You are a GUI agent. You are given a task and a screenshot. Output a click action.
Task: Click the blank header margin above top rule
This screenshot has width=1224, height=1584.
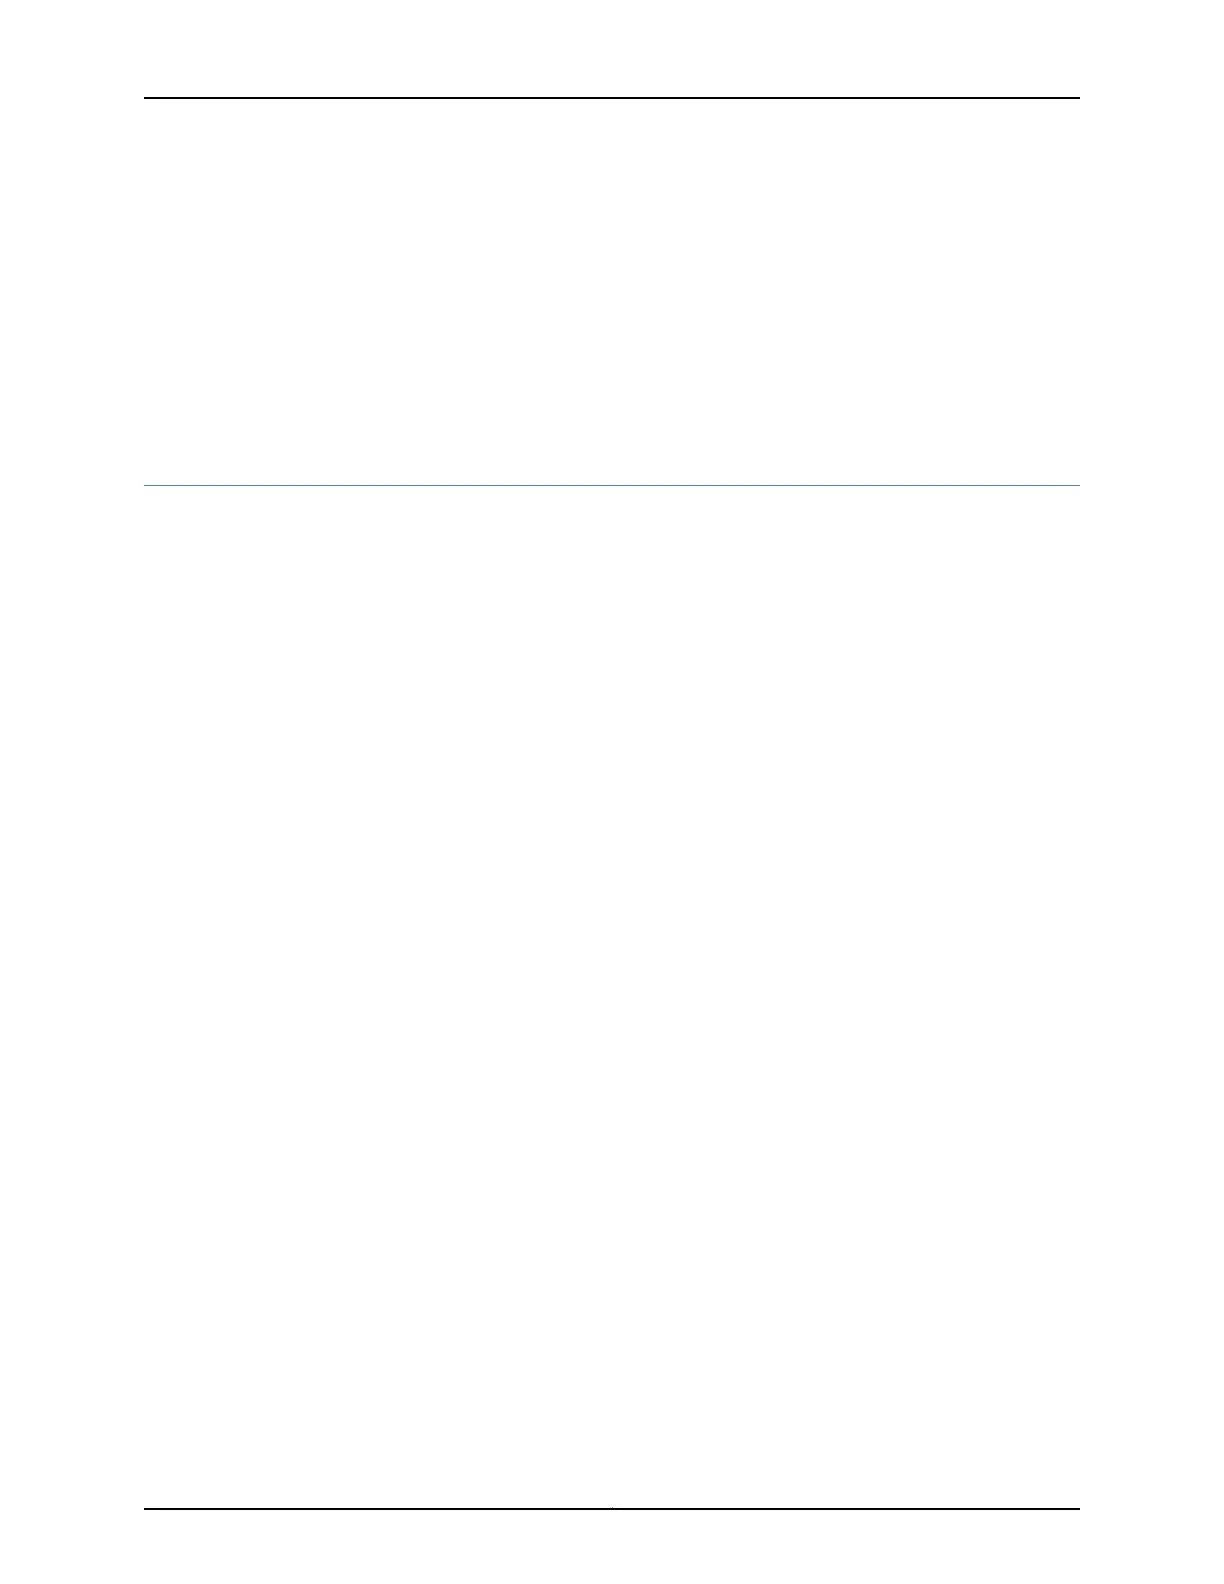pos(612,48)
